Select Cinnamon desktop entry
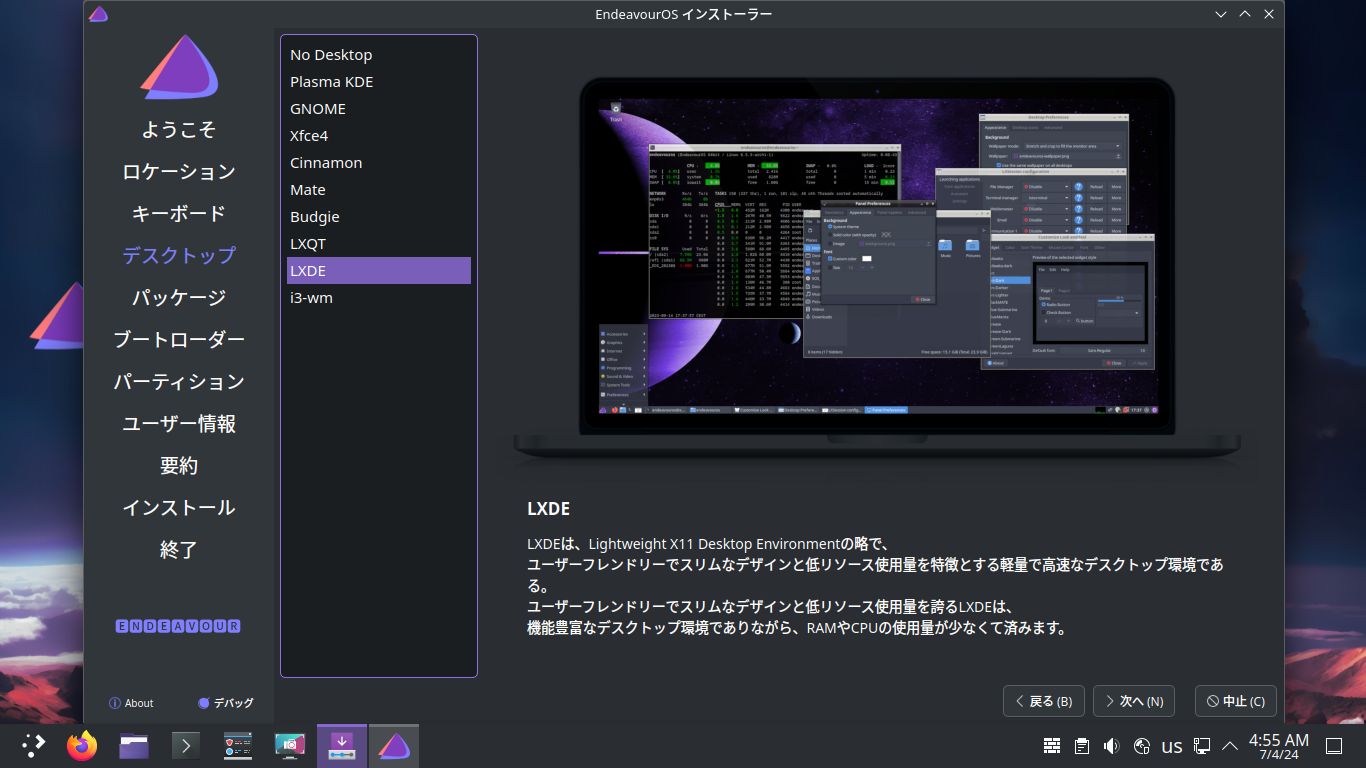This screenshot has width=1366, height=768. tap(379, 163)
